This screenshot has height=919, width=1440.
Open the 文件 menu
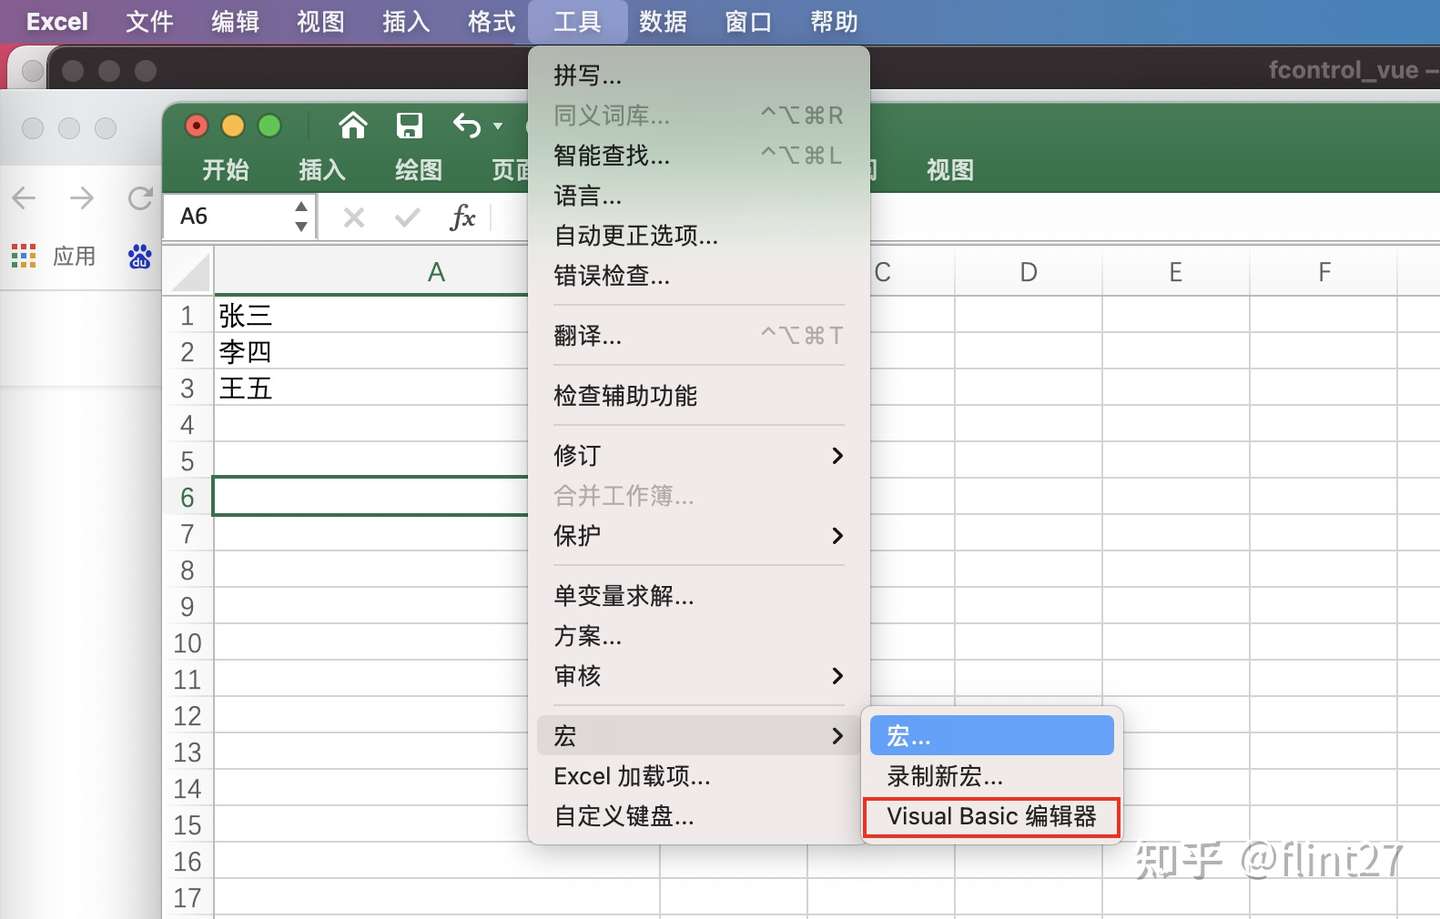pyautogui.click(x=150, y=22)
